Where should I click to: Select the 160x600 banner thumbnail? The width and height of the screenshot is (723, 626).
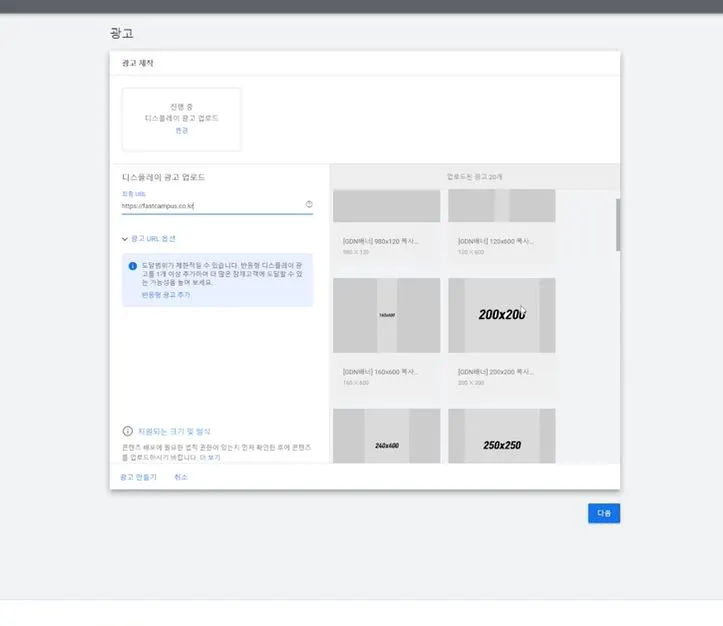pos(386,315)
